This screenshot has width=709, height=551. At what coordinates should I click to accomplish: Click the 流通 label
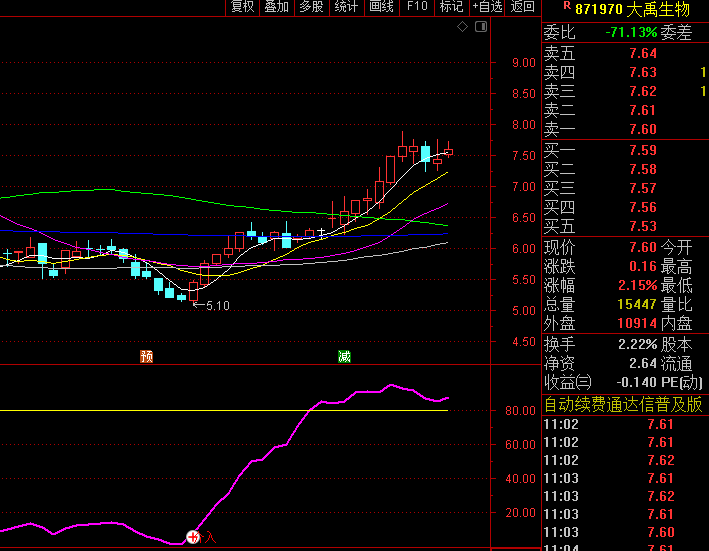point(676,363)
